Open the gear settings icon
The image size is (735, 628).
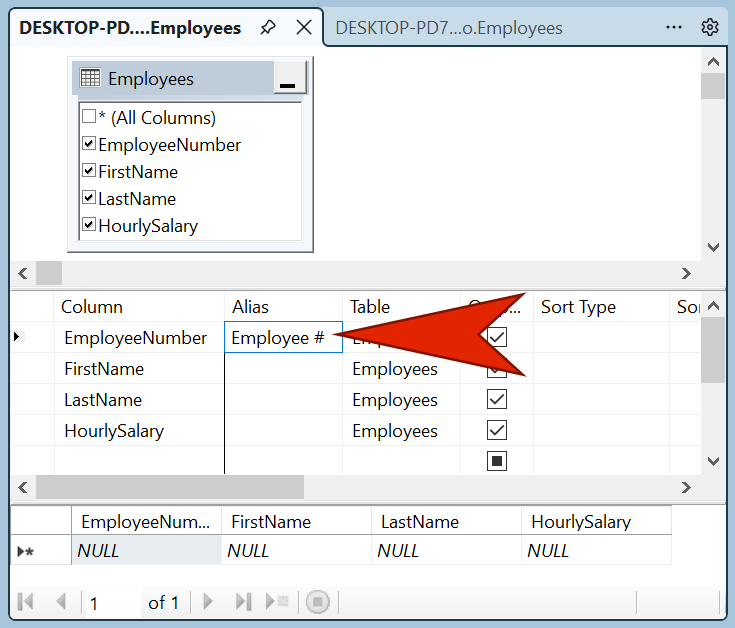[710, 27]
